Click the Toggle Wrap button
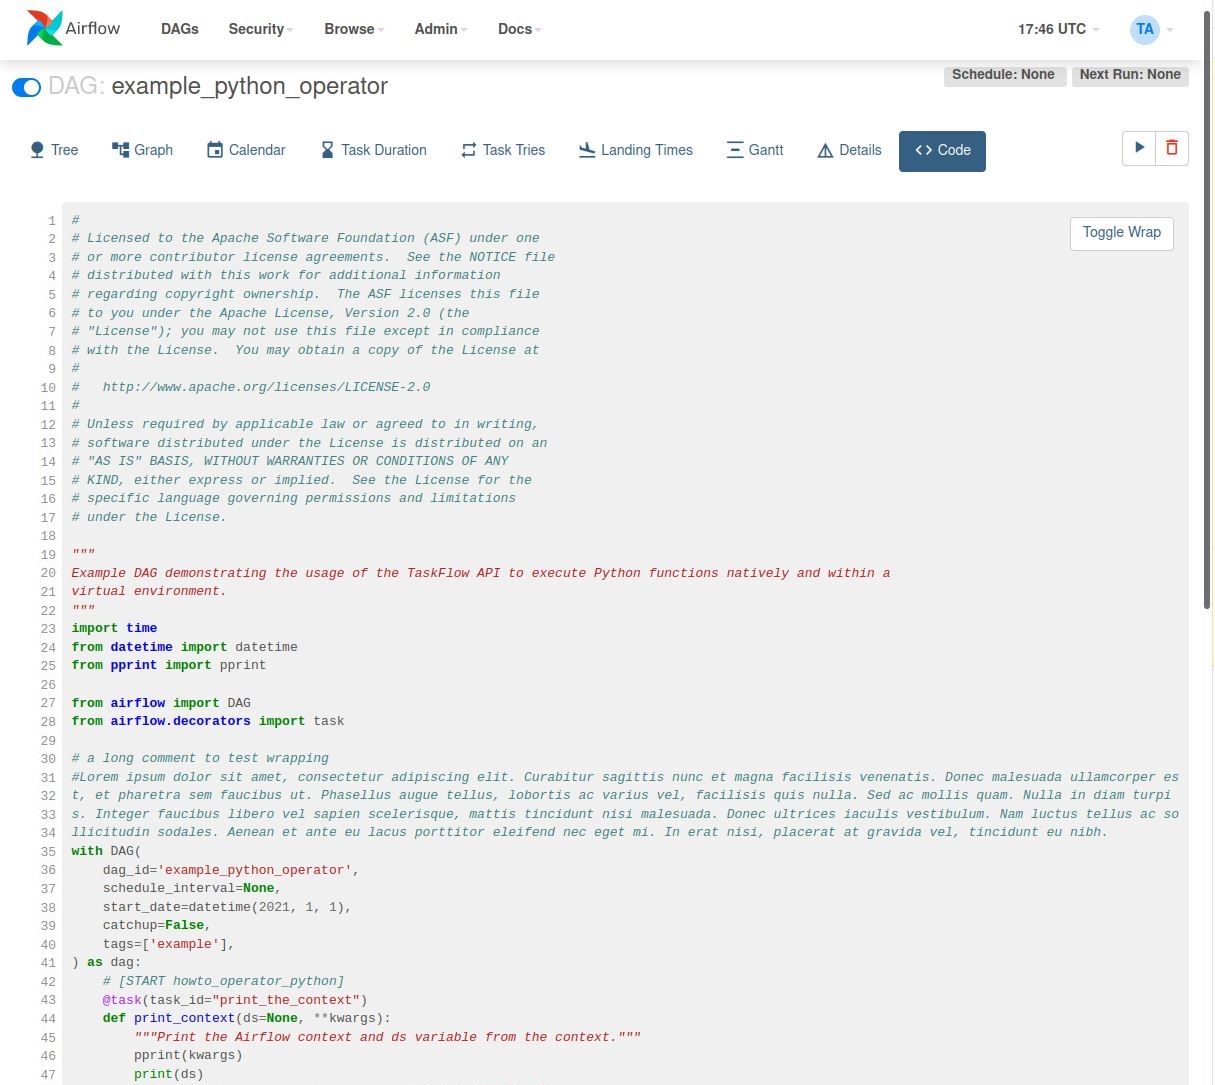The image size is (1215, 1085). [x=1122, y=233]
